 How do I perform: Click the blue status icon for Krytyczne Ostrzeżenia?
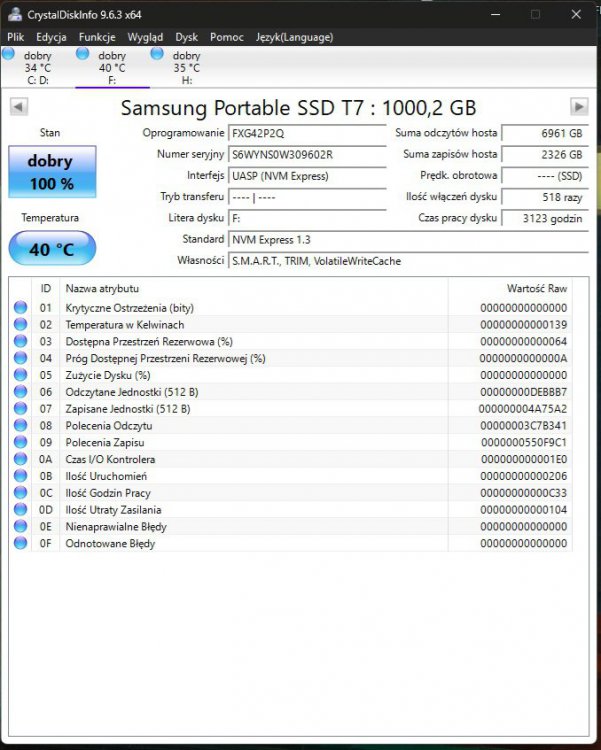tap(20, 308)
